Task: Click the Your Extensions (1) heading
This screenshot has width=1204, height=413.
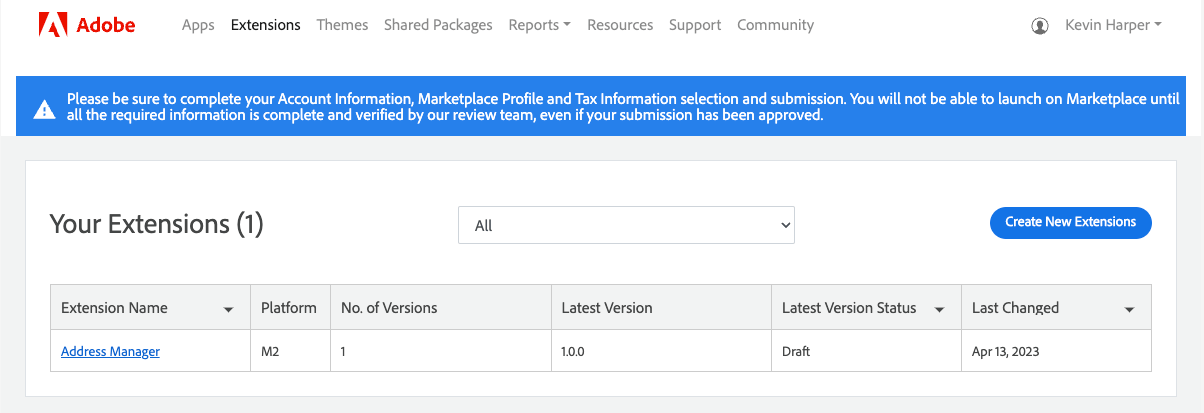Action: tap(156, 224)
